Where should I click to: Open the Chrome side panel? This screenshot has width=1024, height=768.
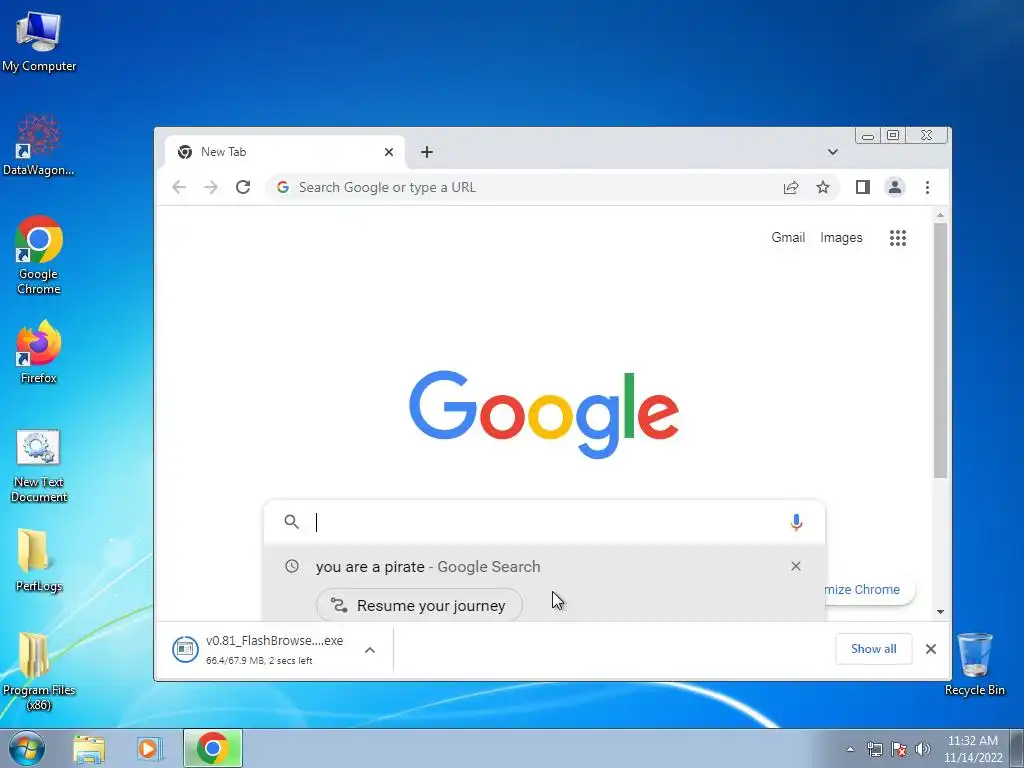tap(863, 187)
